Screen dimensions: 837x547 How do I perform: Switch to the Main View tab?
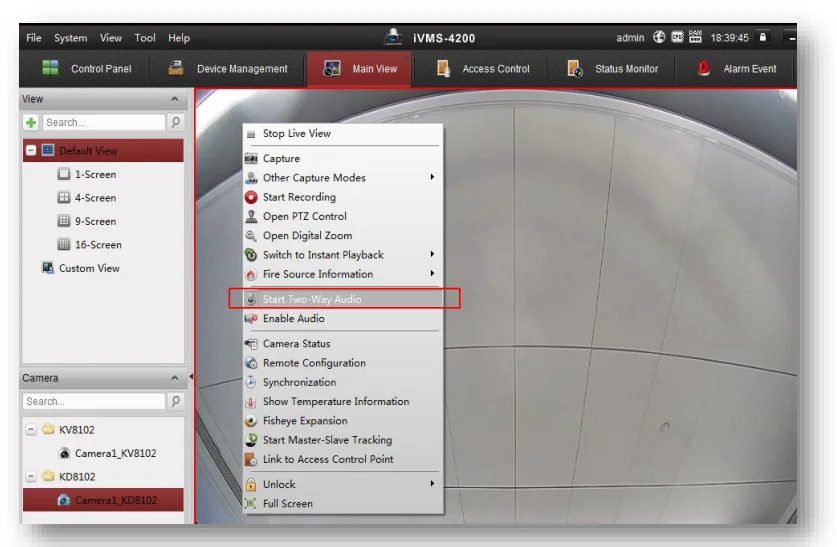coord(359,68)
